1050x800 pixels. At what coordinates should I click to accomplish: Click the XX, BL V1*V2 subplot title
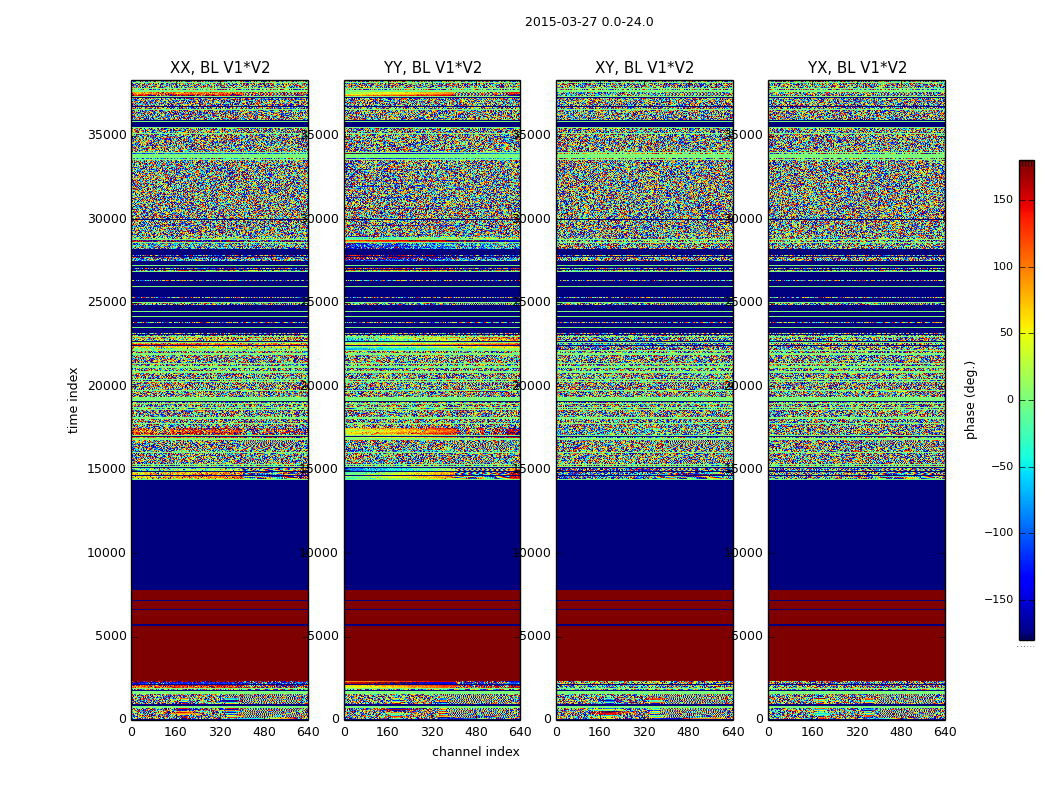click(x=220, y=68)
